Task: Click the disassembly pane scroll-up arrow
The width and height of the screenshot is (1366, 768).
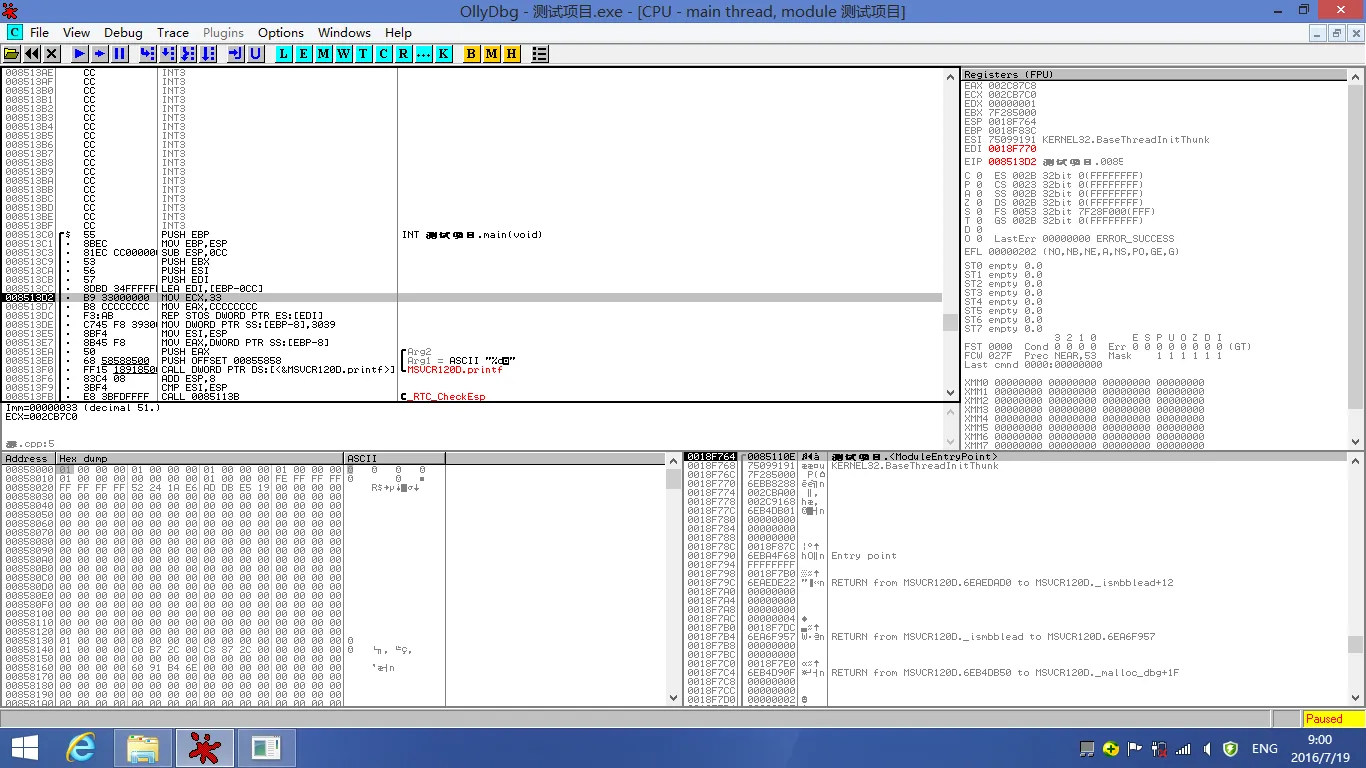Action: coord(950,76)
